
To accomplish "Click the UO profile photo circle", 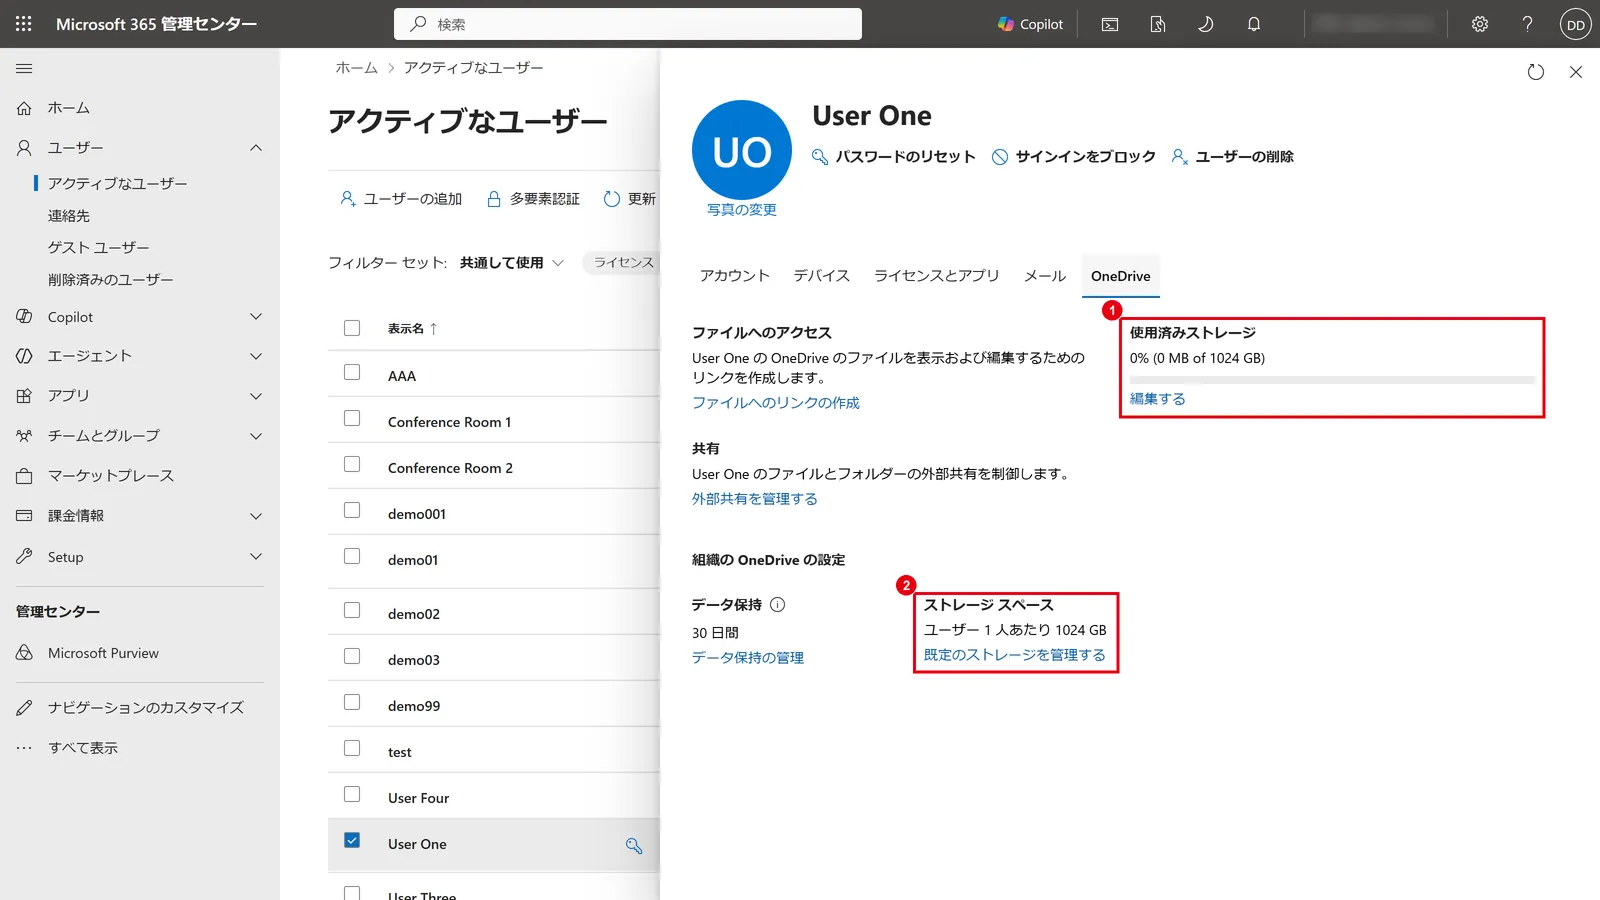I will [742, 150].
